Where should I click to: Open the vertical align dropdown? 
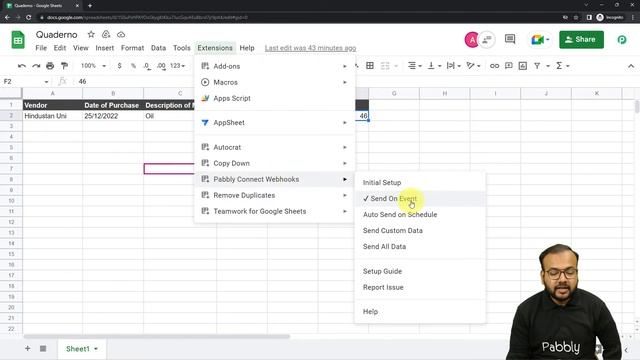(x=433, y=66)
